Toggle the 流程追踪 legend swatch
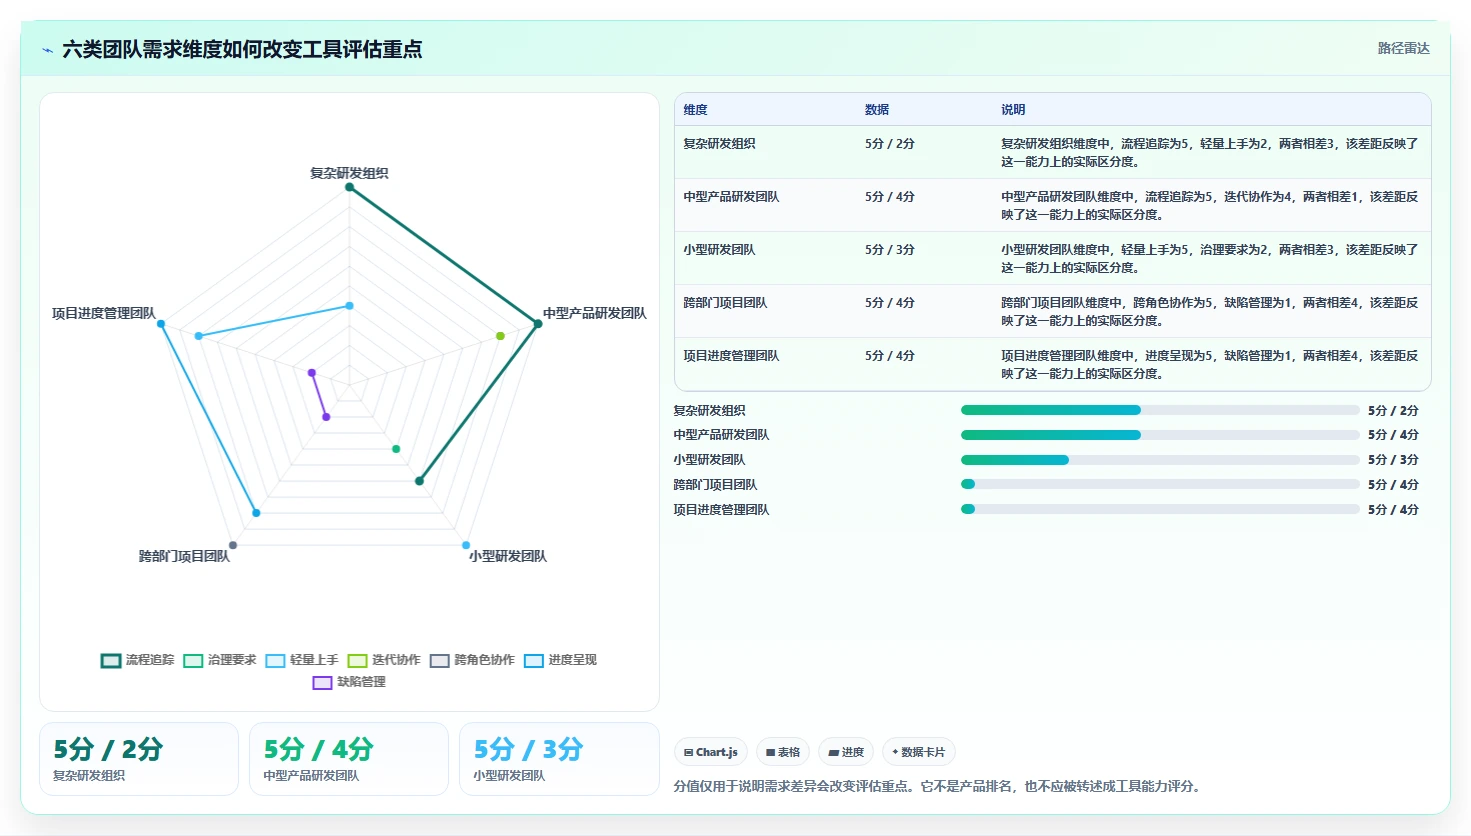 point(111,661)
